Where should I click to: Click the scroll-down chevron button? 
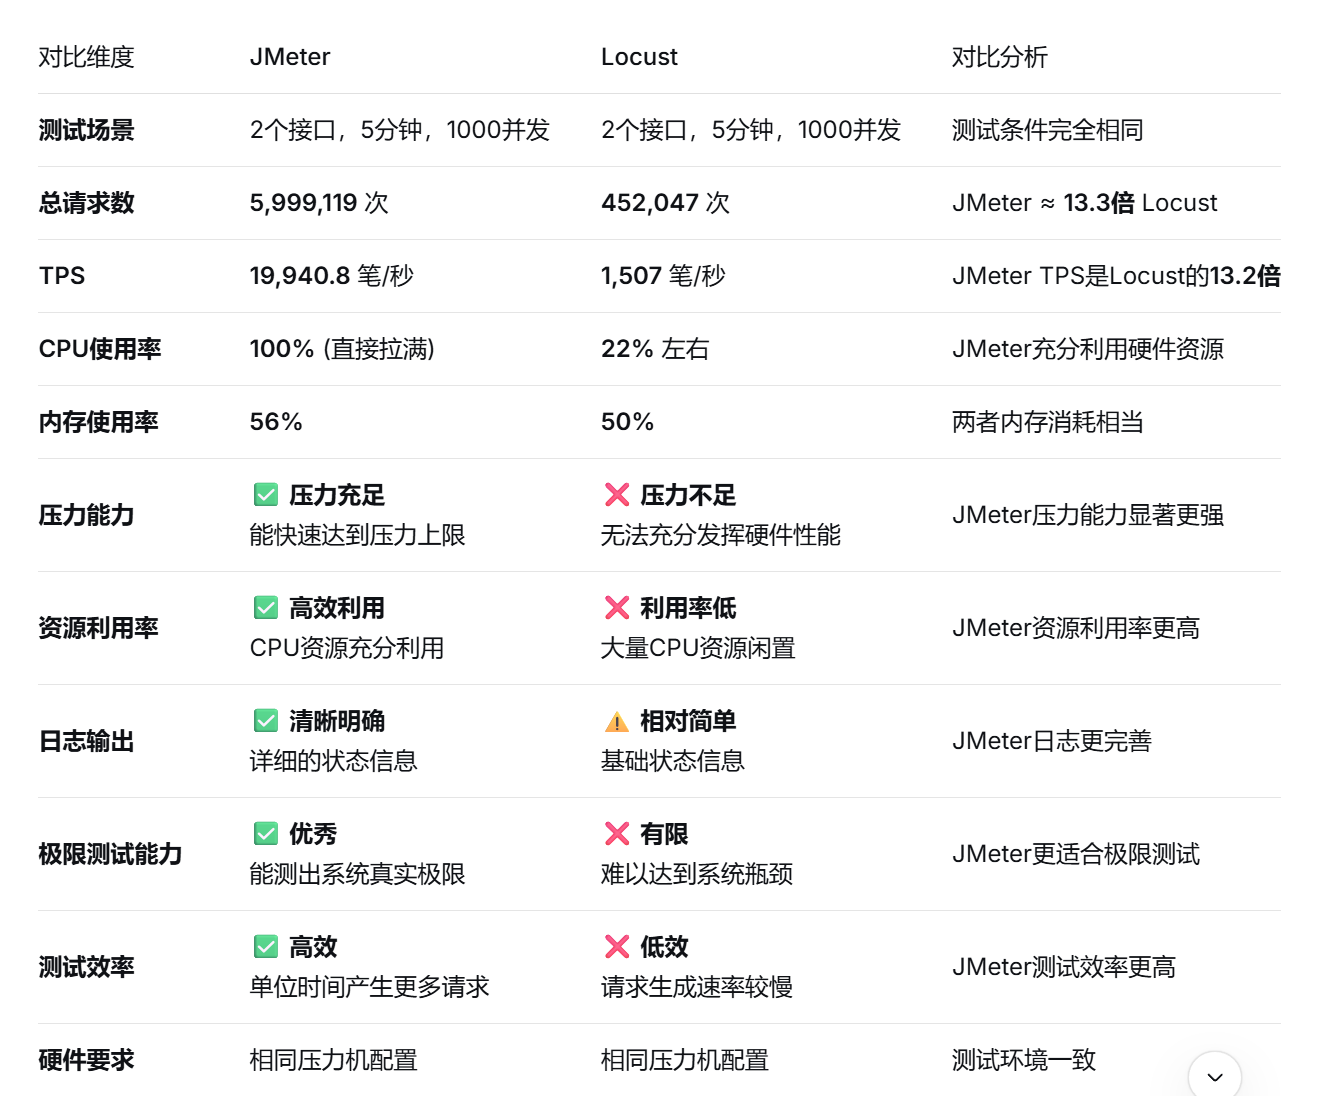tap(1214, 1076)
